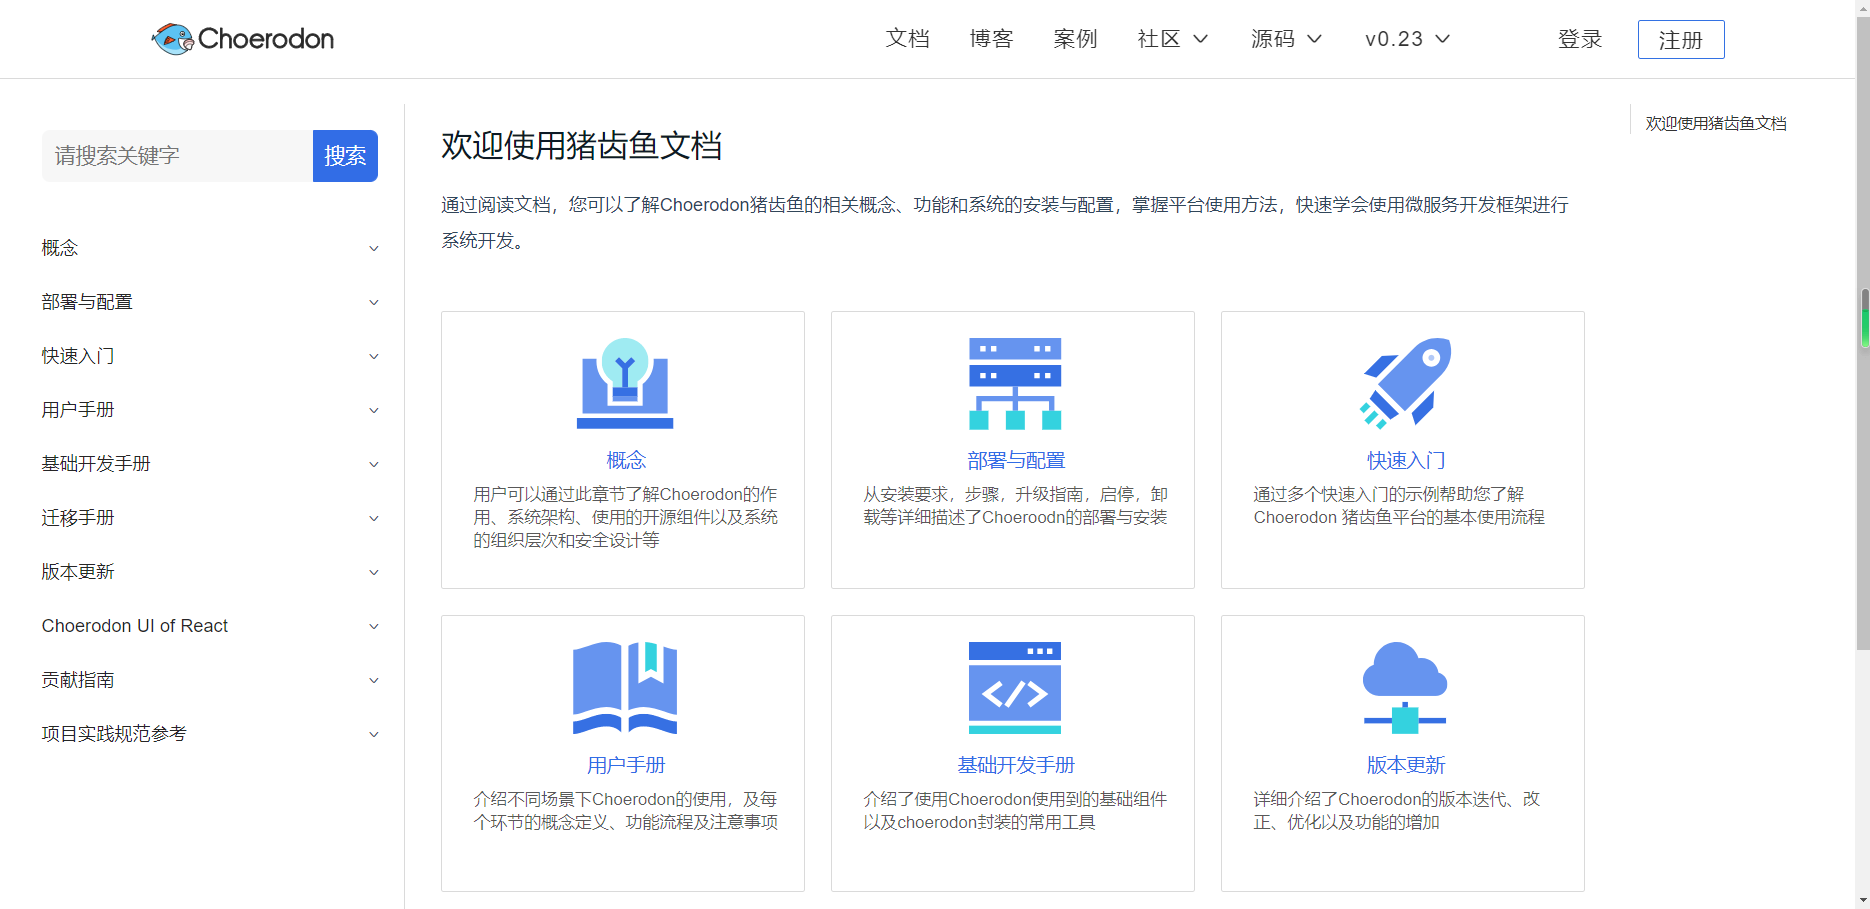Click the cloud icon for 版本更新

pos(1405,688)
